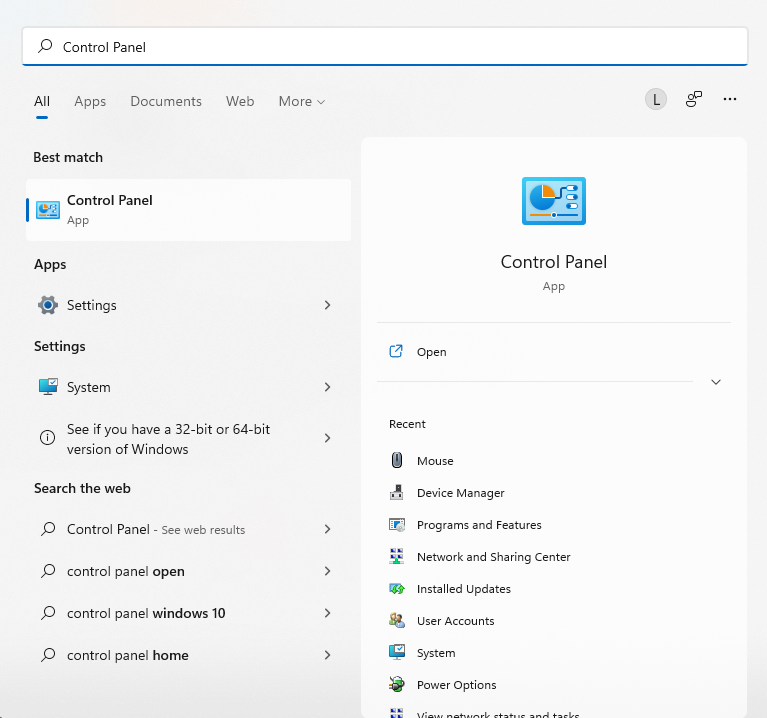Click the Programs and Features icon

pos(397,525)
